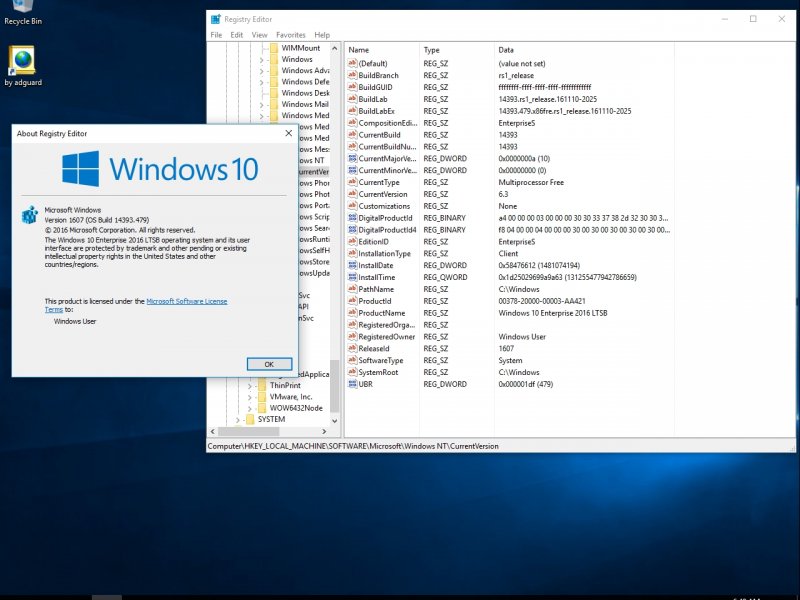Viewport: 800px width, 600px height.
Task: Click the SYSTEM folder icon in tree
Action: (x=250, y=419)
